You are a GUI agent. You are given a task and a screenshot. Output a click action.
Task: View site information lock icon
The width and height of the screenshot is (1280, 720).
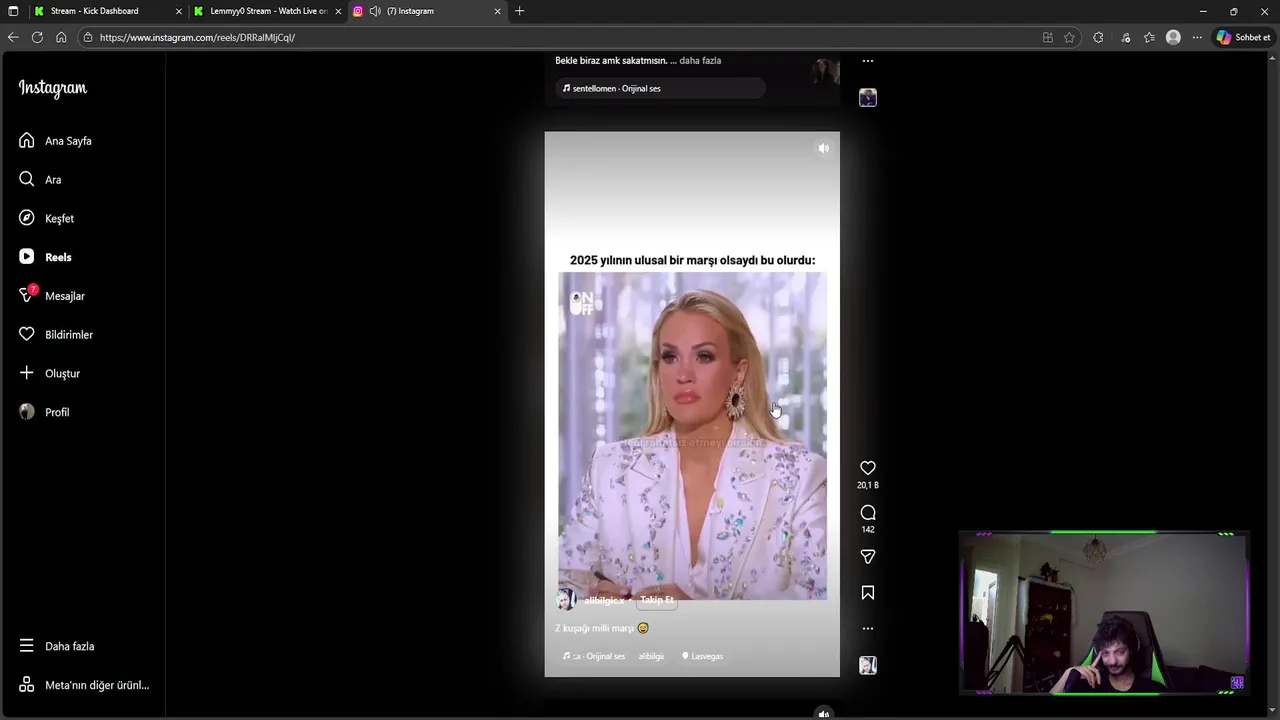tap(88, 37)
